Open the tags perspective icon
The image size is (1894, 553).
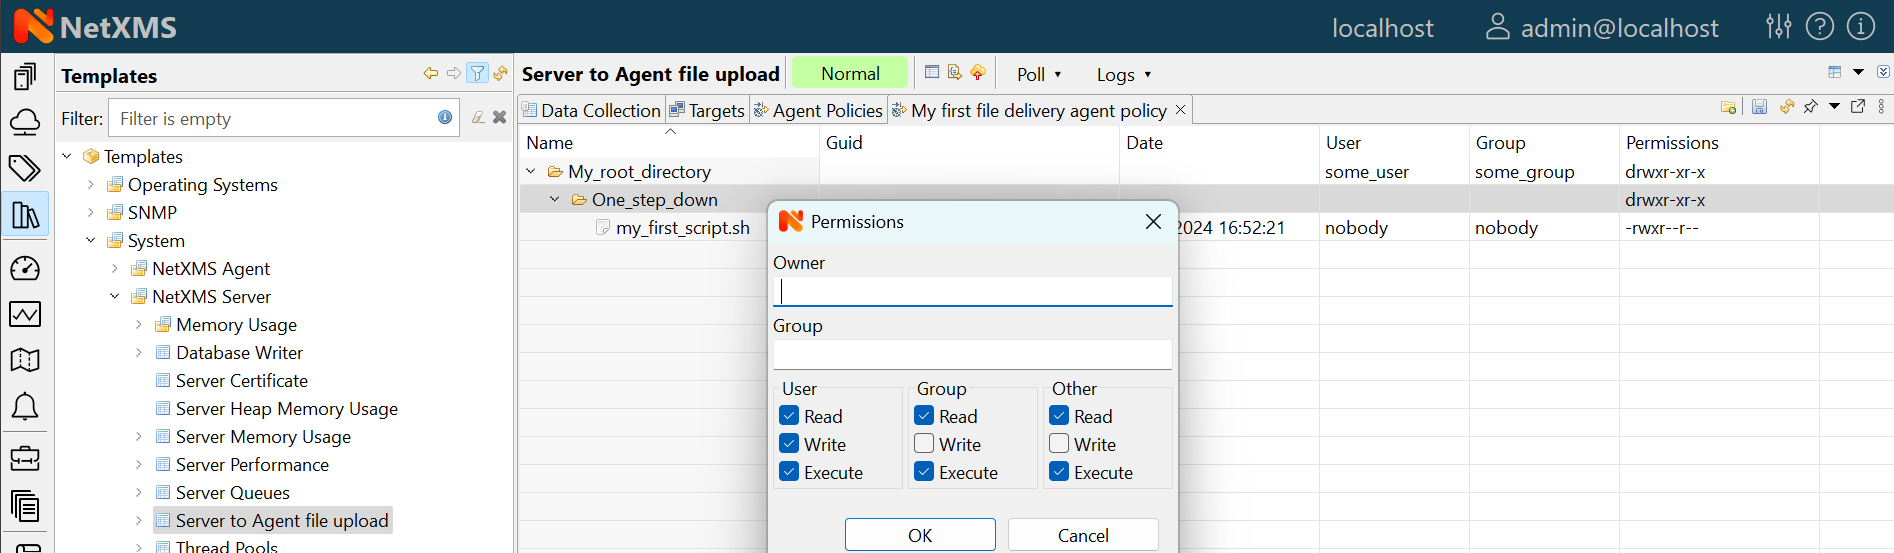25,168
